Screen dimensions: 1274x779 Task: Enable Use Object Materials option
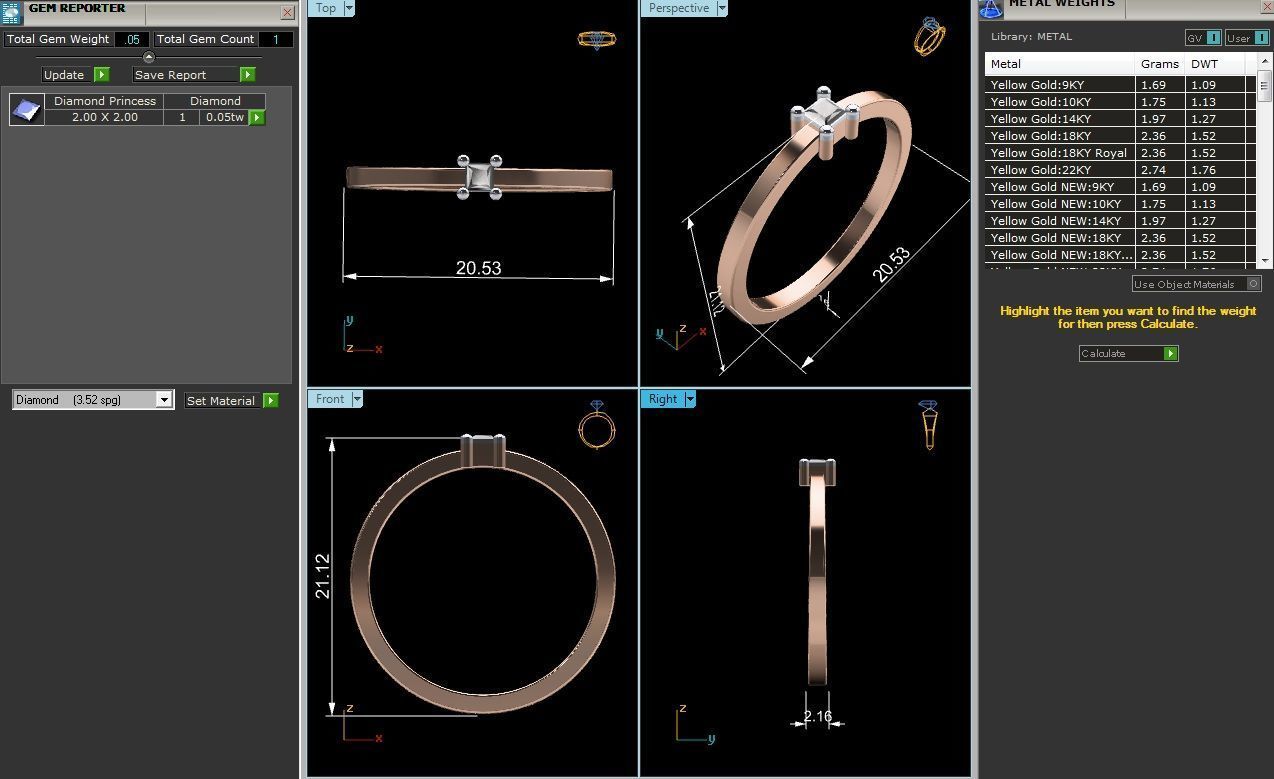point(1254,284)
